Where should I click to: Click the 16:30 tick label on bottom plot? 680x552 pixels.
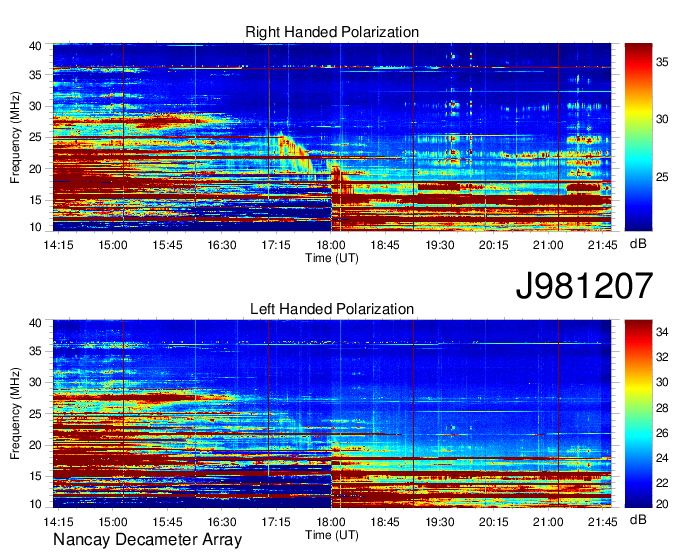point(222,522)
